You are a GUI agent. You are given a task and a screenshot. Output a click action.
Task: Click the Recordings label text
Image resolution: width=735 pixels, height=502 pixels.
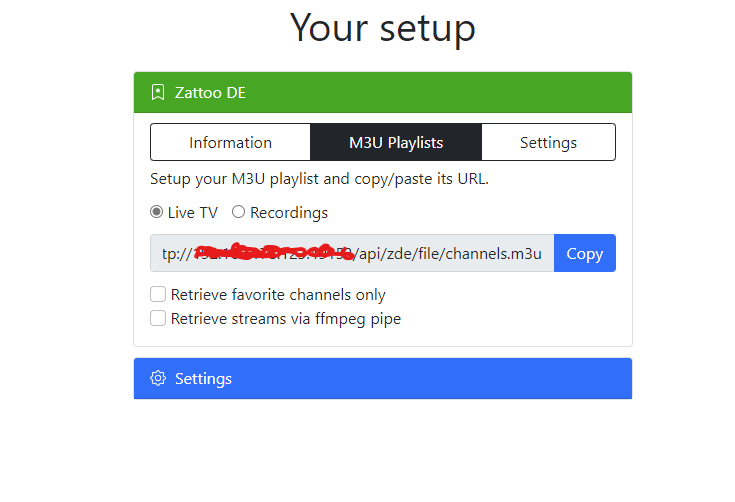(289, 213)
